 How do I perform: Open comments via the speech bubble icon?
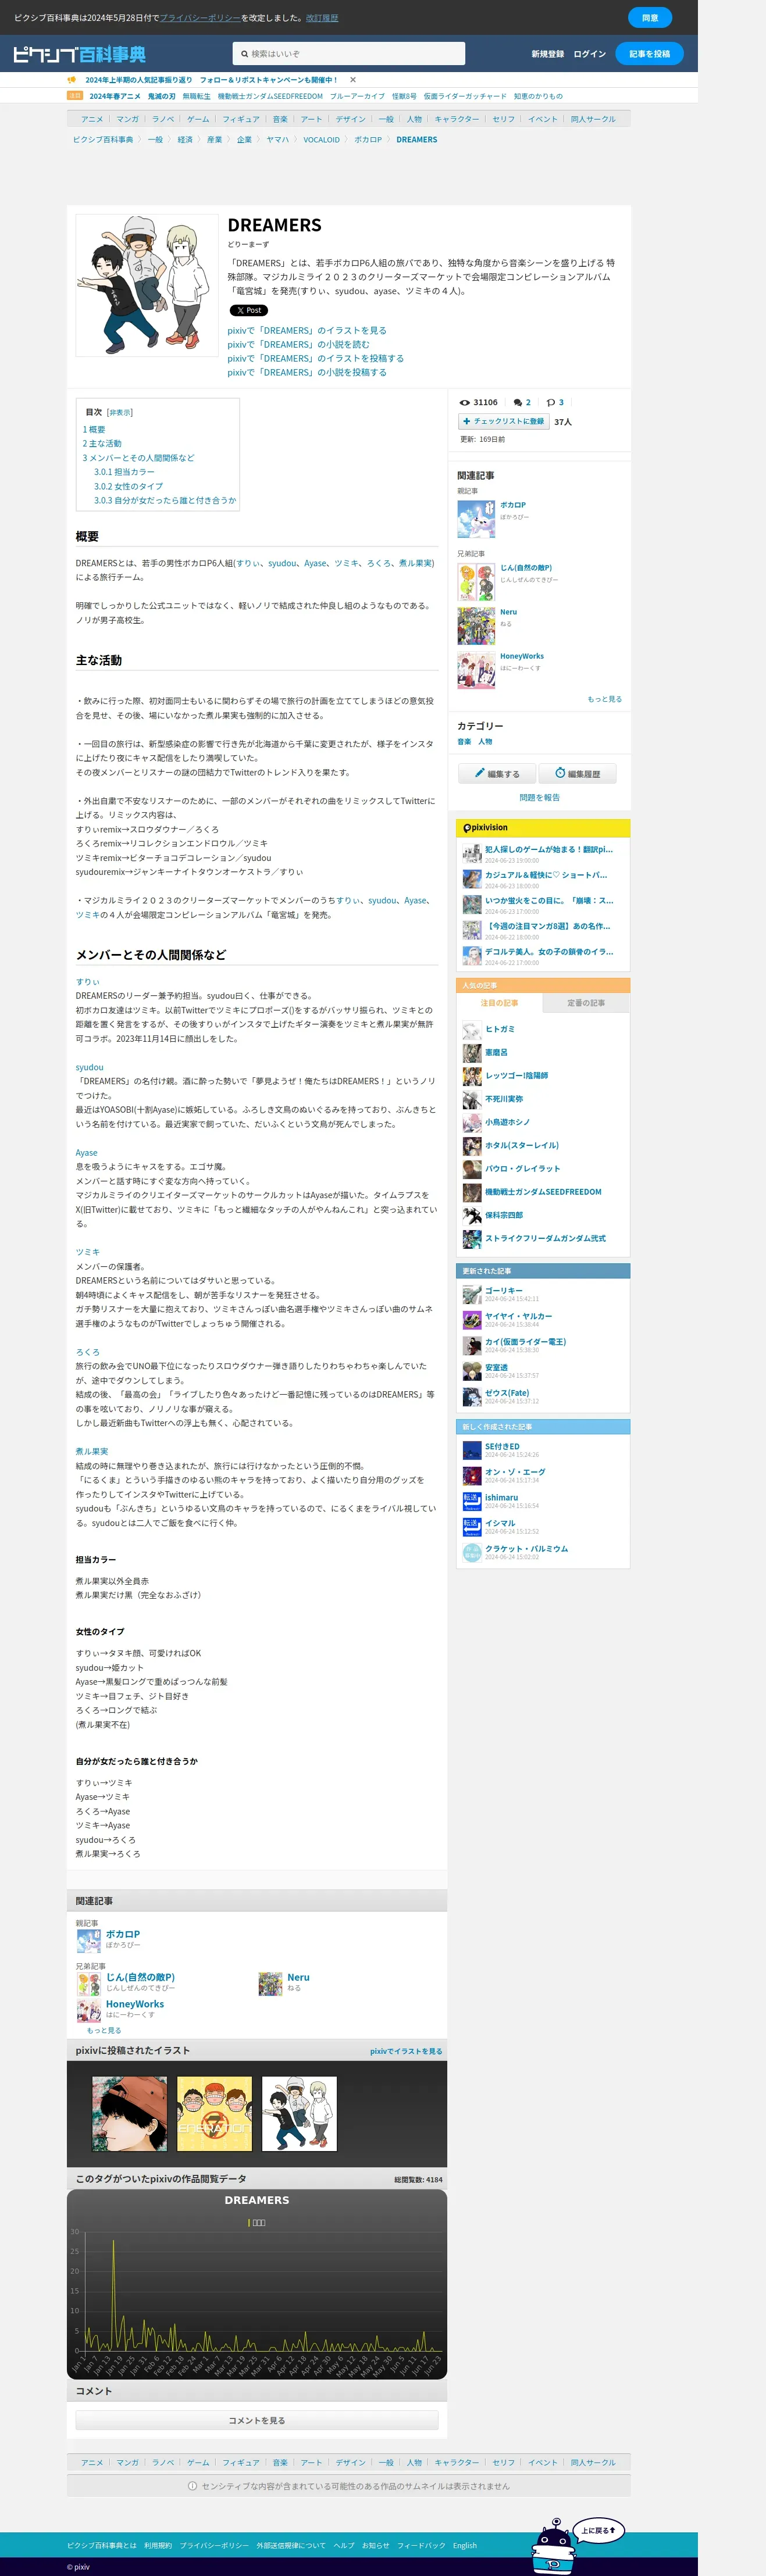click(x=518, y=402)
